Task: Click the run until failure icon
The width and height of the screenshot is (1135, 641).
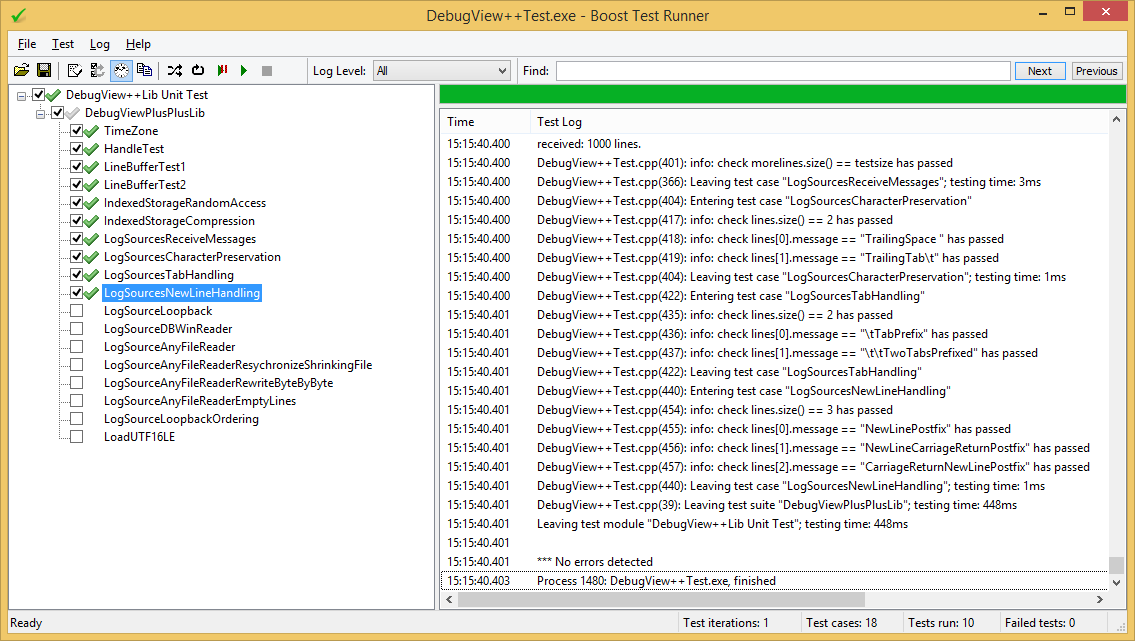Action: 222,70
